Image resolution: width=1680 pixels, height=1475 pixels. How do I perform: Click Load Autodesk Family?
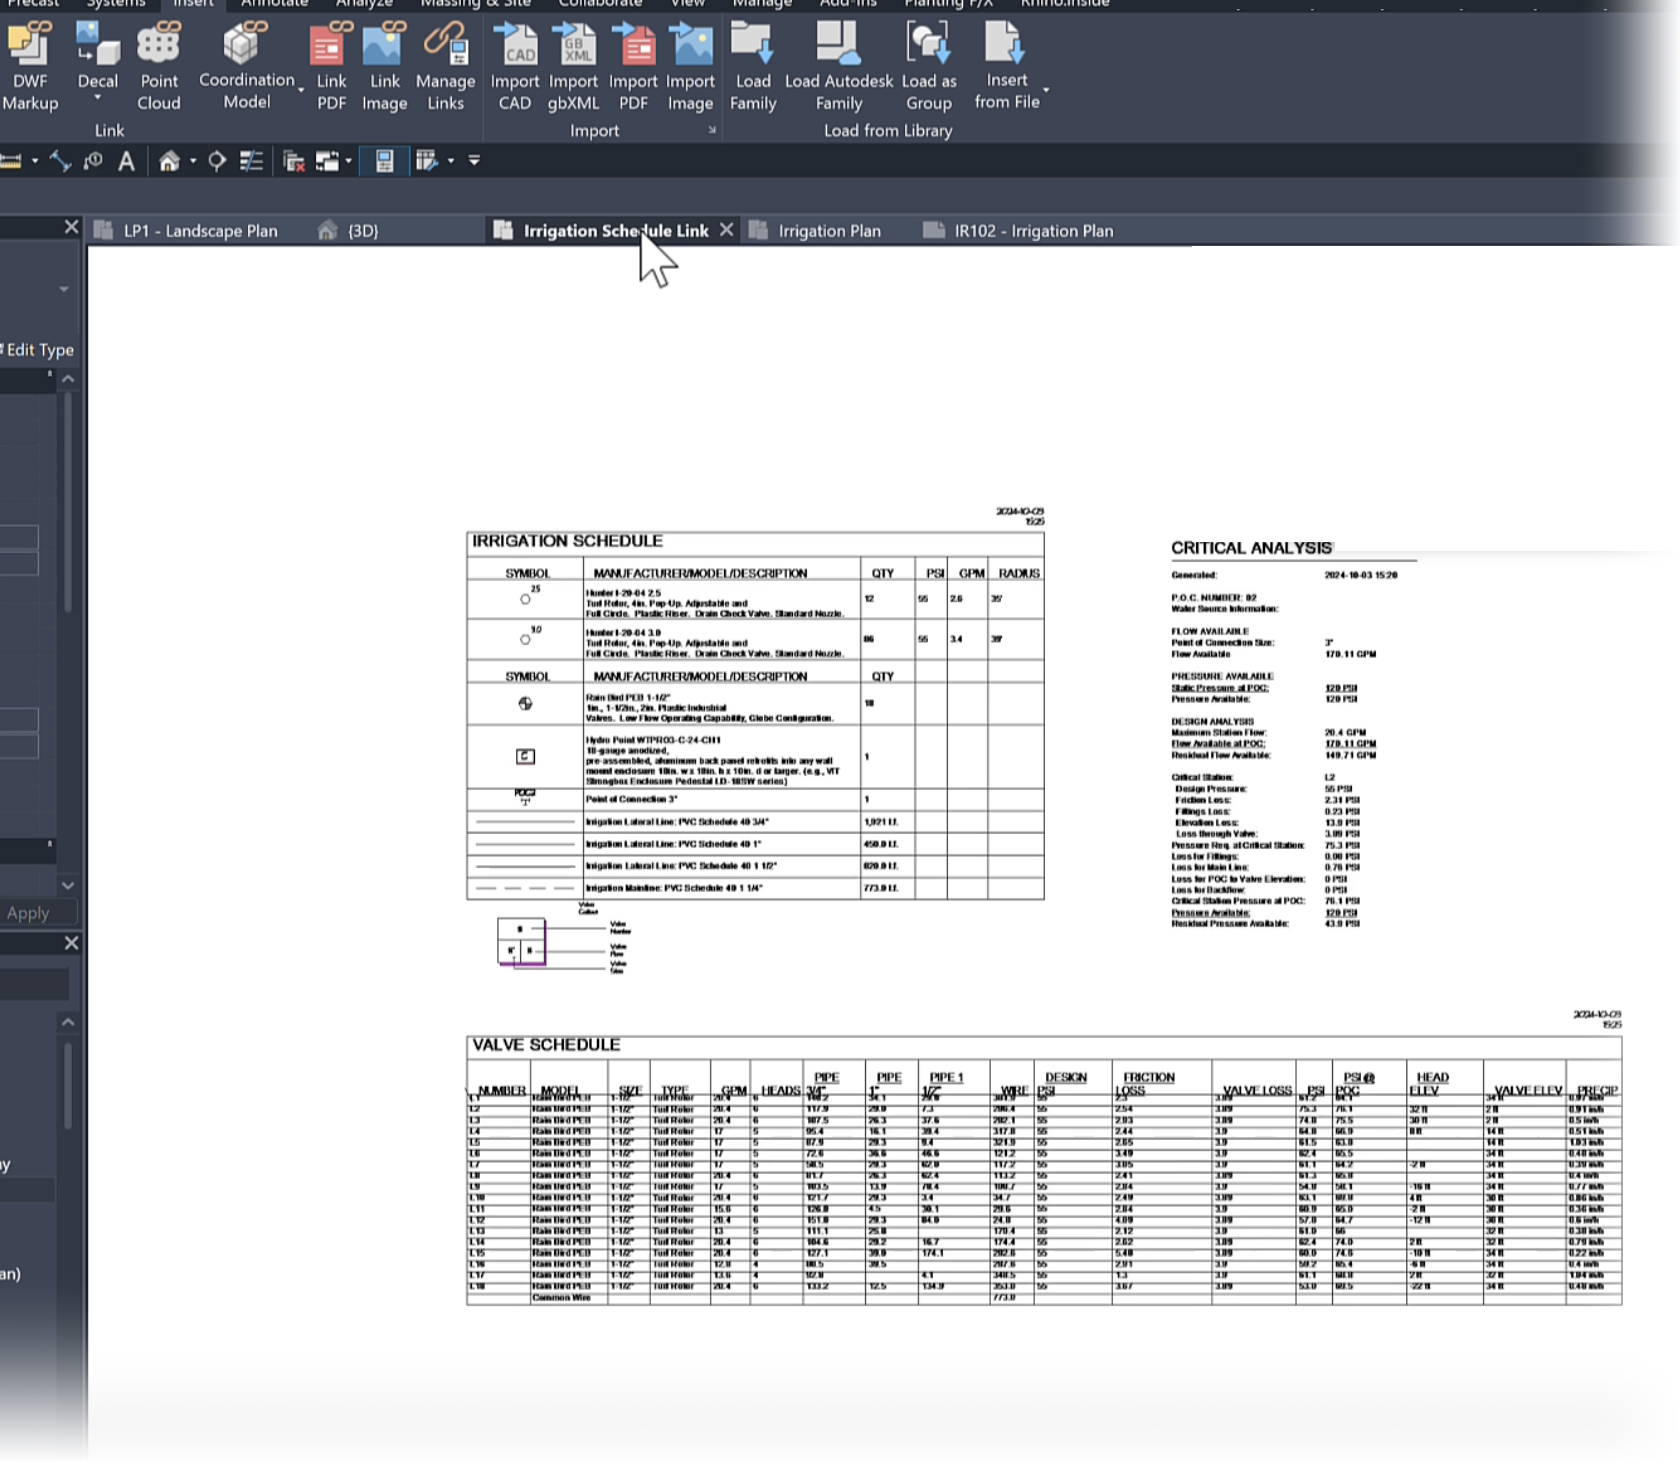[x=838, y=66]
